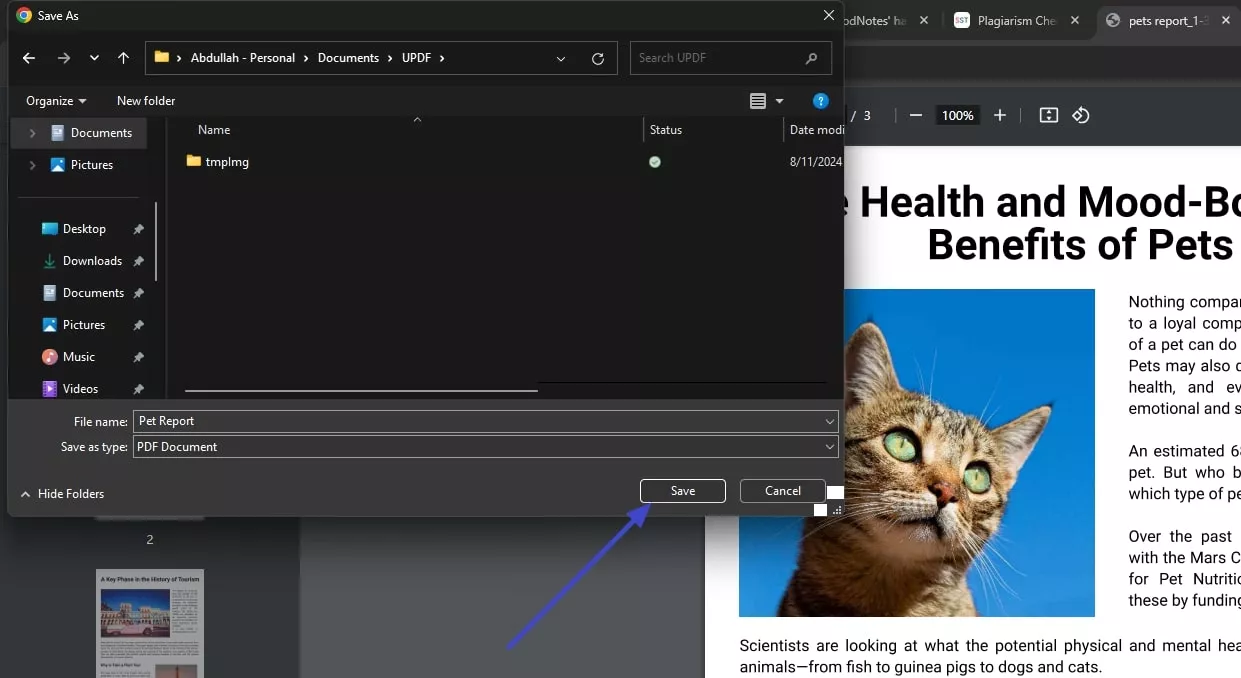Open the Save as type dropdown
Image resolution: width=1241 pixels, height=678 pixels.
[830, 447]
